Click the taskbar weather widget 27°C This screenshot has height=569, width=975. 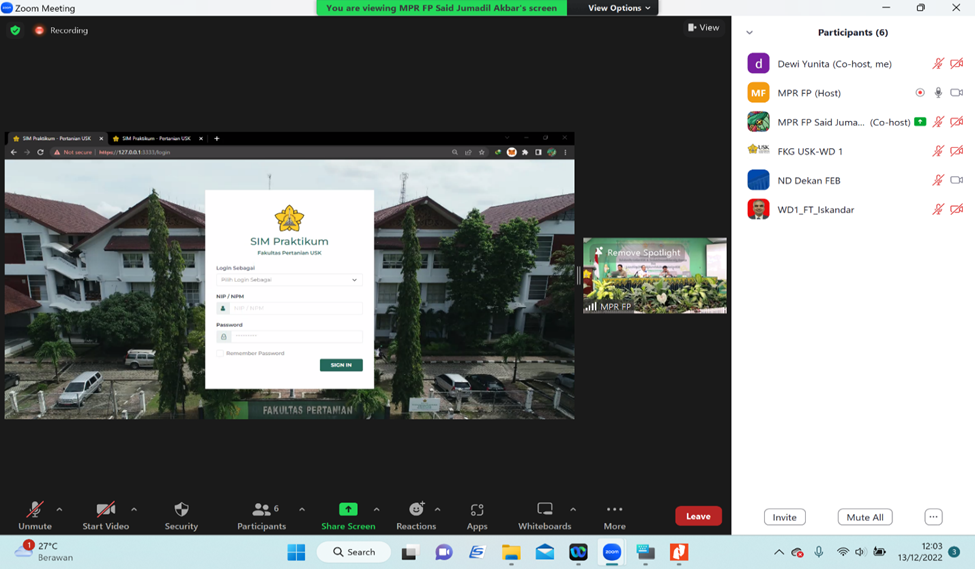[44, 551]
